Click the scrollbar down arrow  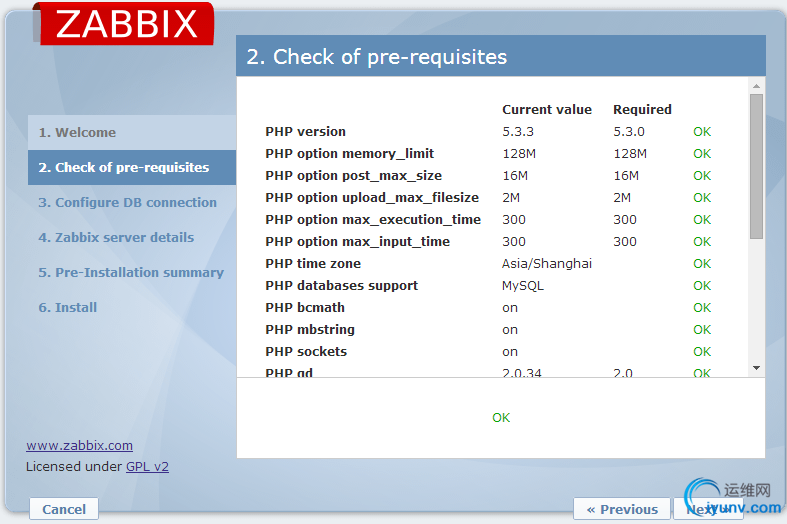click(756, 368)
